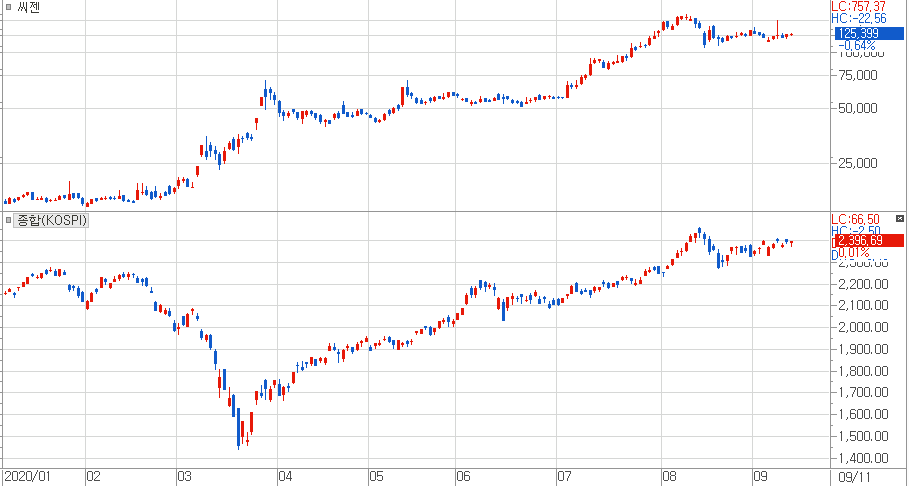Viewport: 909px width, 486px height.
Task: Click the -0.64% change label under price tag
Action: [x=857, y=46]
